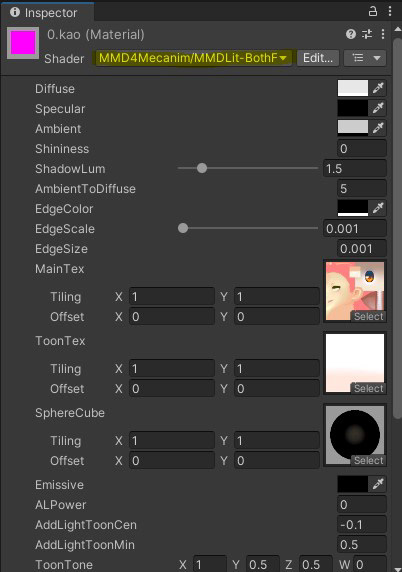402x572 pixels.
Task: Pick EdgeColor with eyedropper
Action: tap(378, 208)
